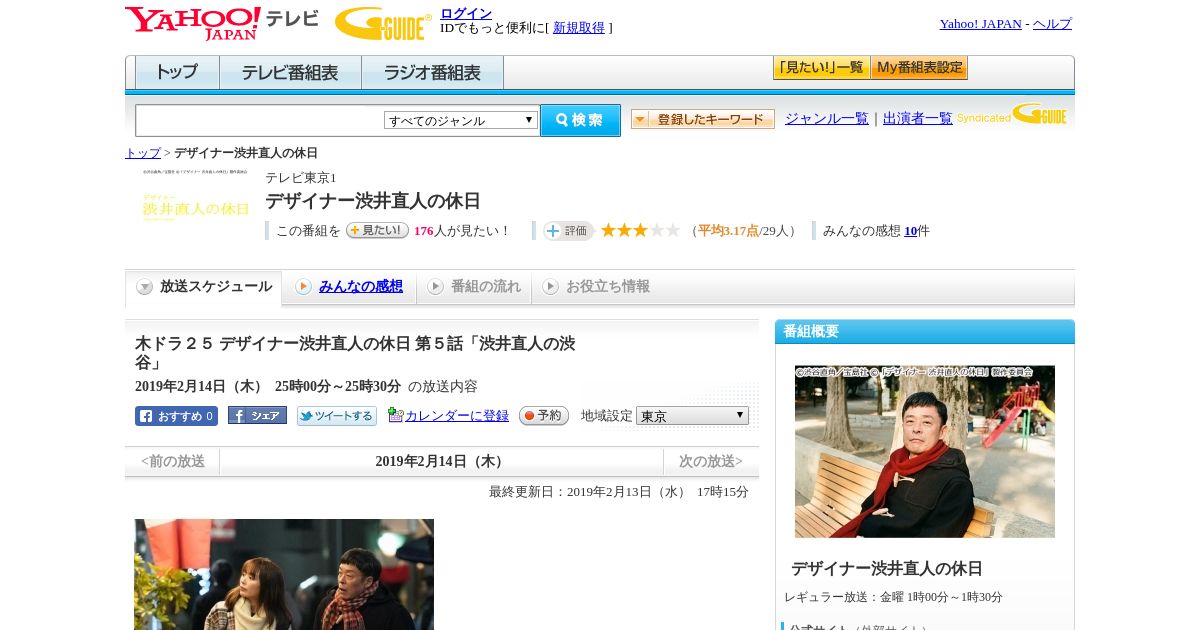Open the 「見たい!」一覧 button
This screenshot has width=1200, height=630.
tap(821, 68)
